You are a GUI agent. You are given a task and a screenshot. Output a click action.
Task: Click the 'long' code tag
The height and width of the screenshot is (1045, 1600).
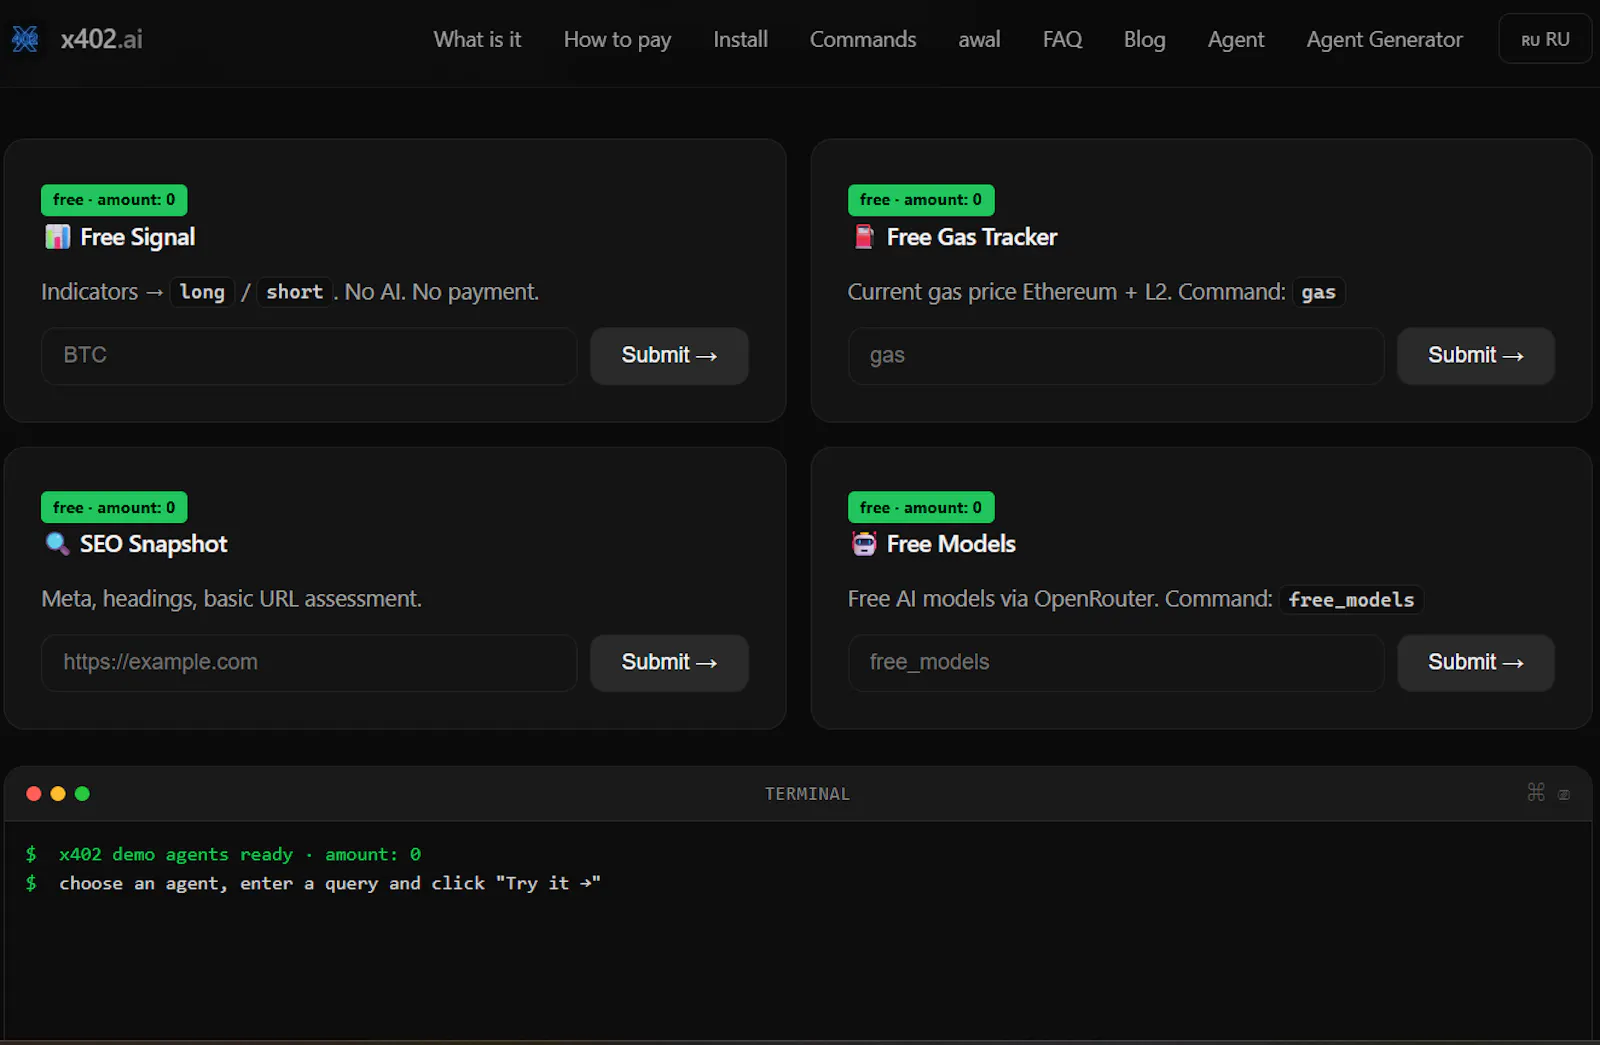(x=202, y=292)
